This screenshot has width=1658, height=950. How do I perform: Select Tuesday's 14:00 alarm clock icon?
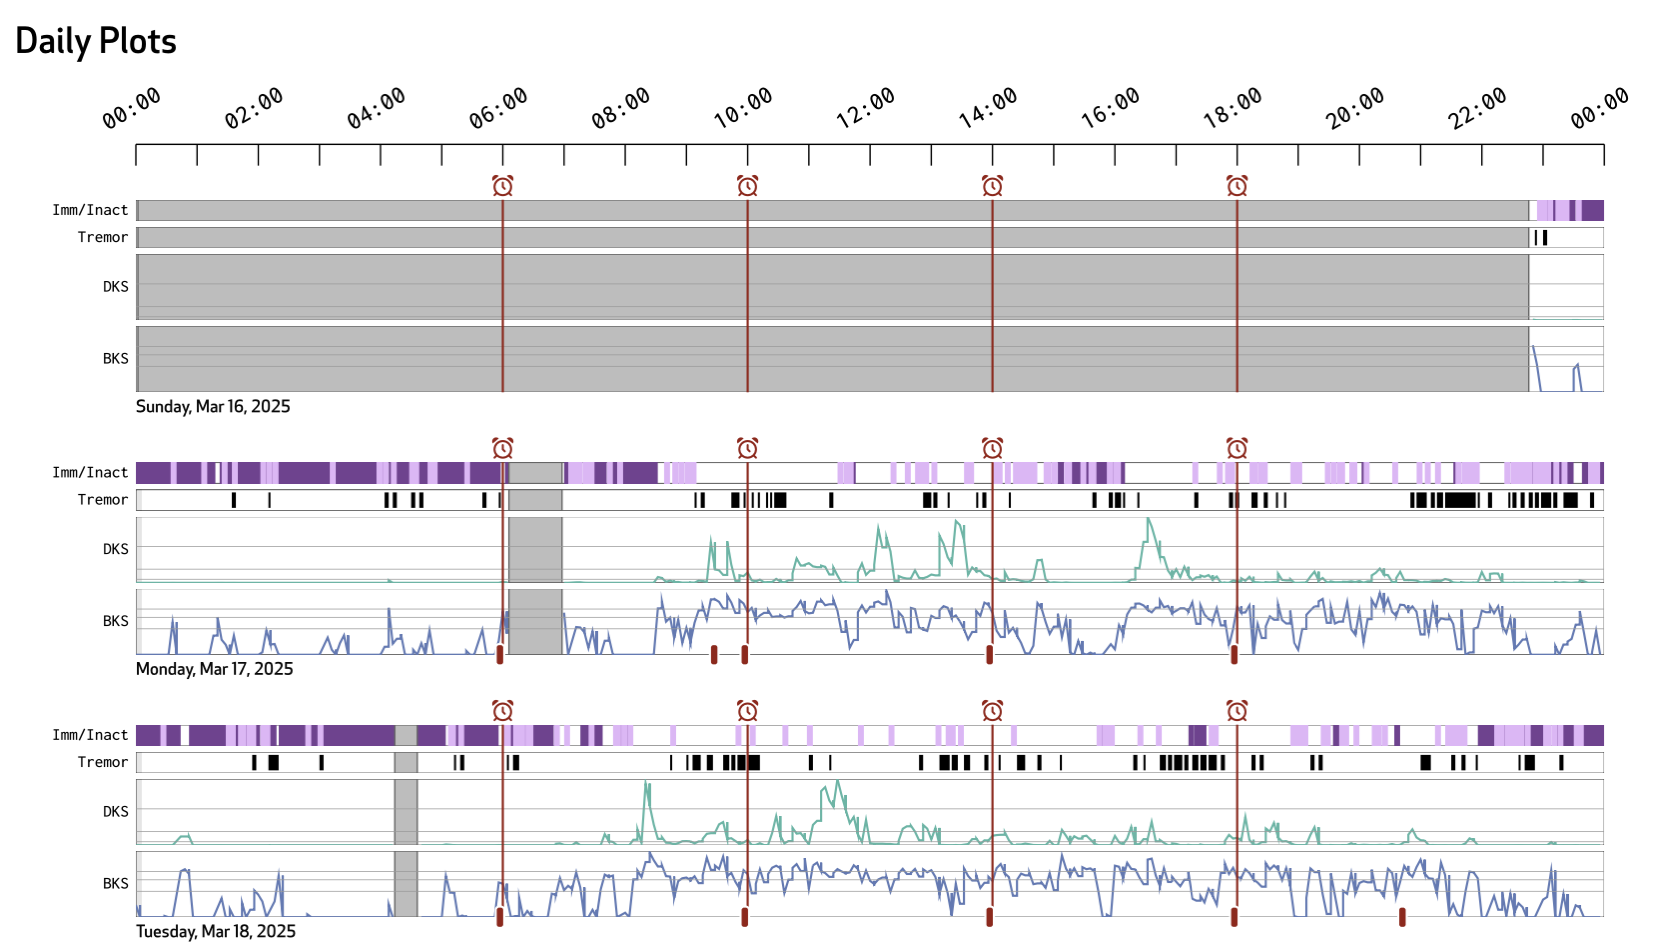992,711
